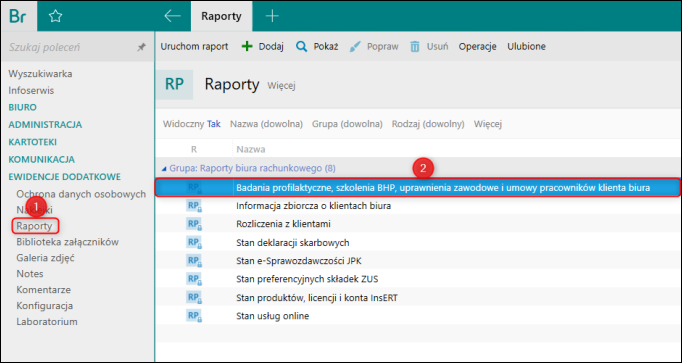This screenshot has width=682, height=363.
Task: Click the Popraw toolbar button
Action: click(374, 47)
